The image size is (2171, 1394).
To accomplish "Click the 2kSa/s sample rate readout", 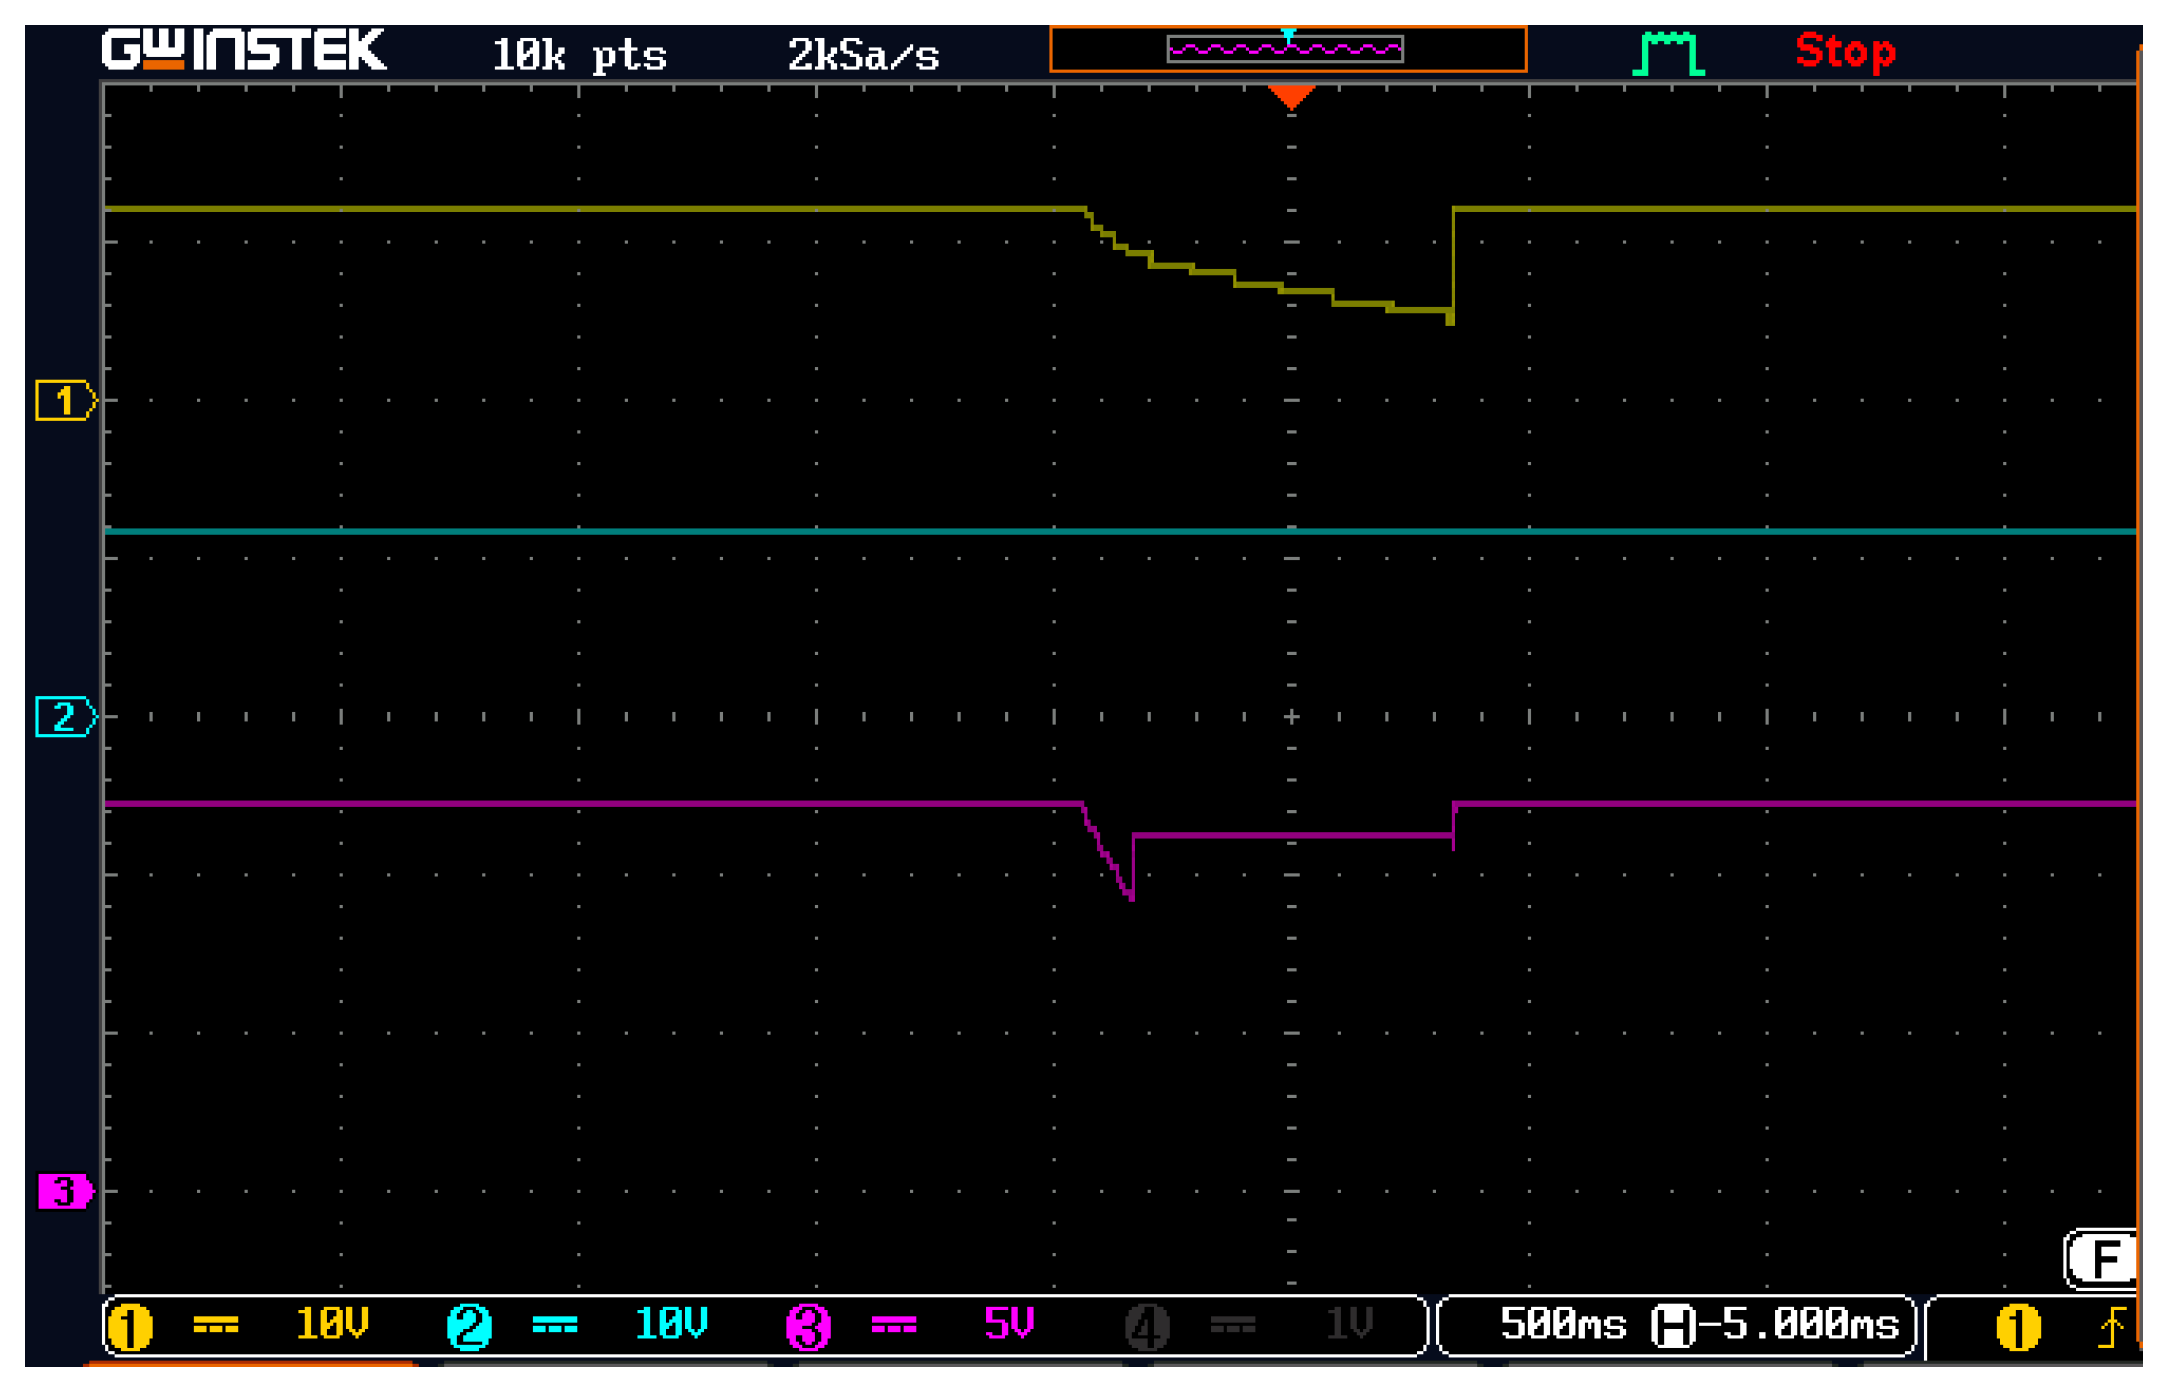I will point(863,55).
